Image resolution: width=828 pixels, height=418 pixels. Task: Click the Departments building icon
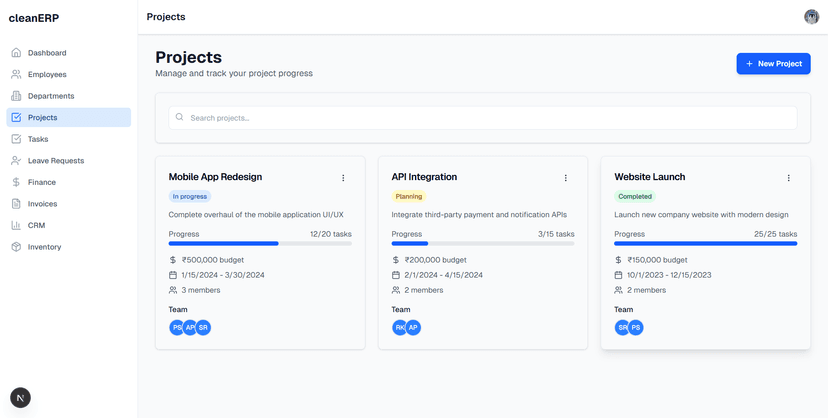pyautogui.click(x=16, y=96)
